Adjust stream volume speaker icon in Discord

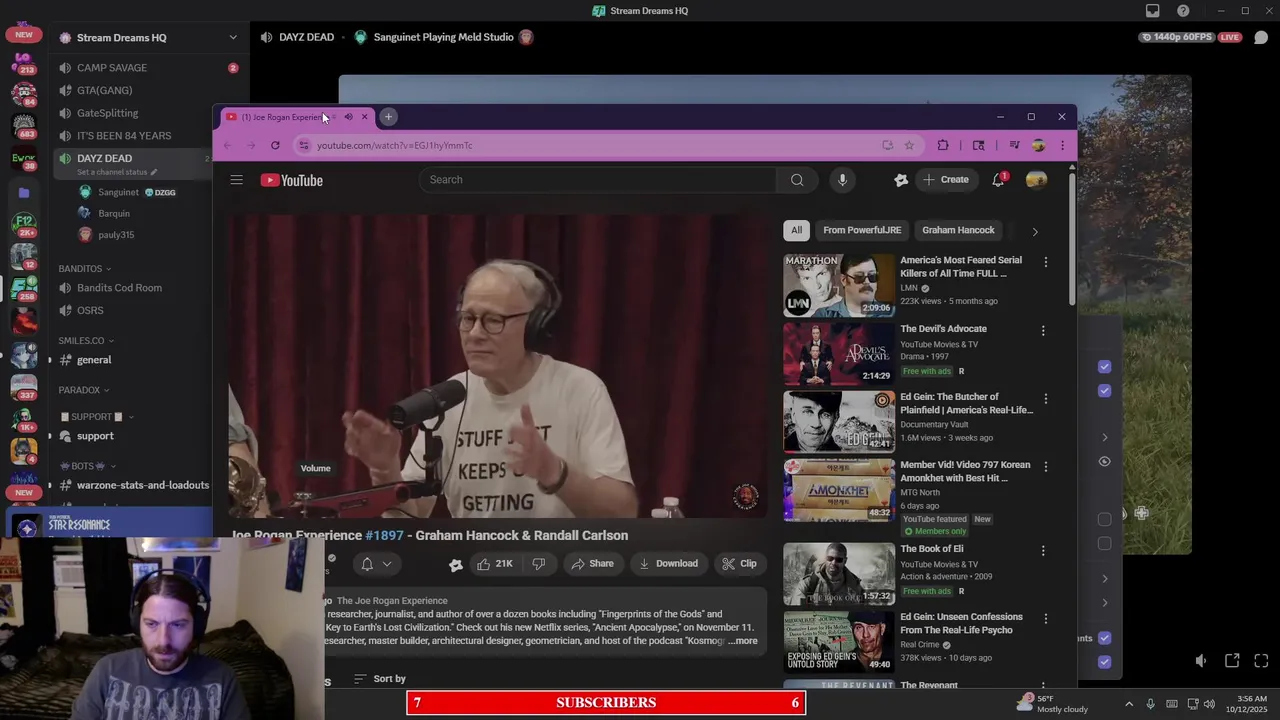pos(1201,661)
